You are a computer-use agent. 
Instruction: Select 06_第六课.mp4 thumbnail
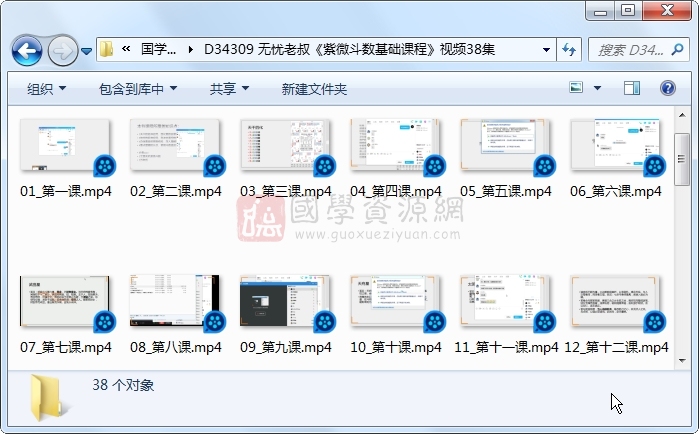(615, 144)
